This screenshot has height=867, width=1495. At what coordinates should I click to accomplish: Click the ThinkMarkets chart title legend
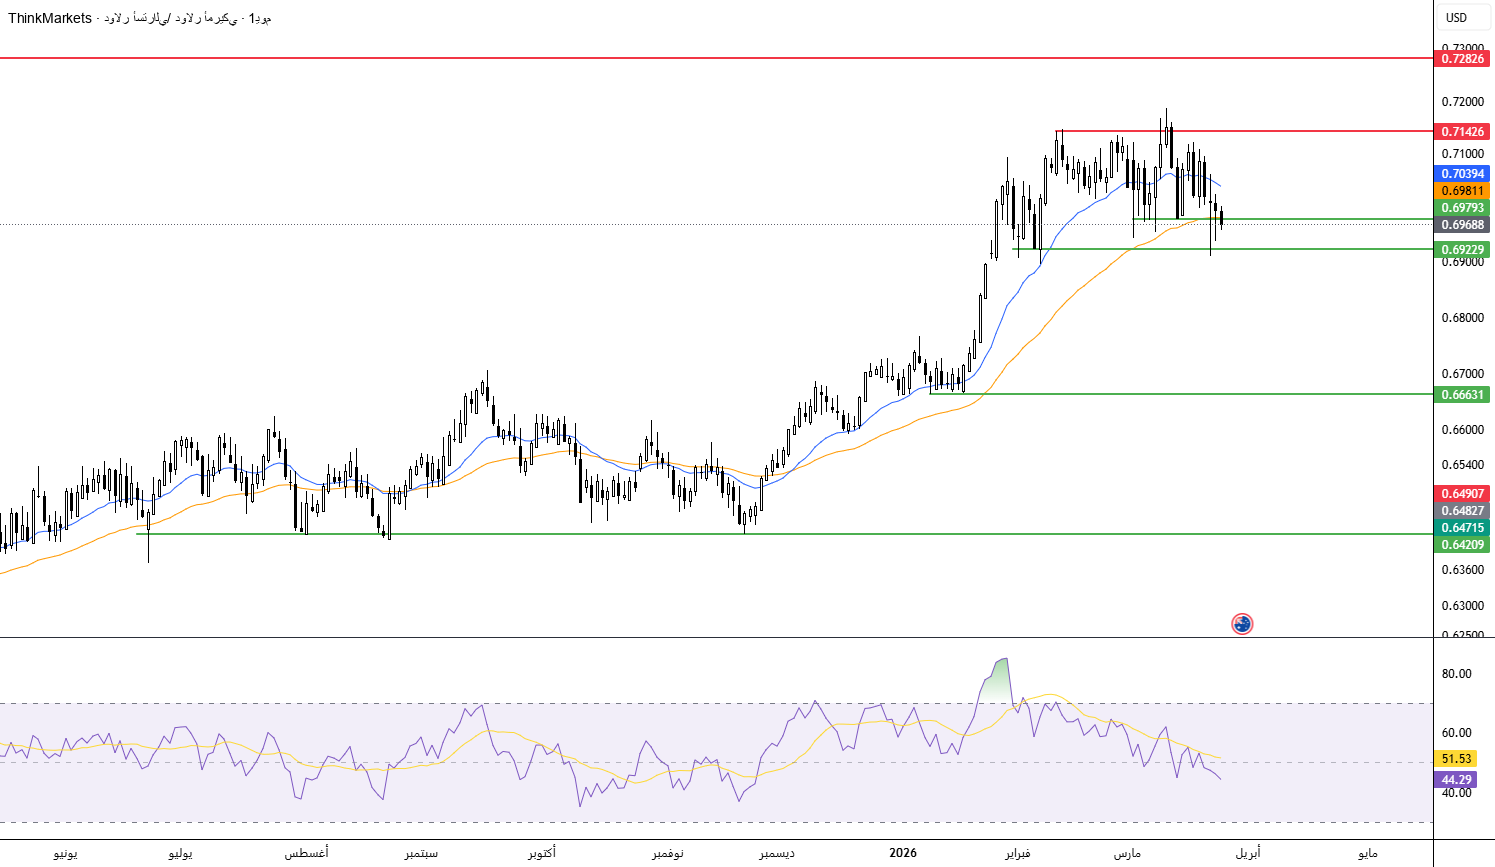[x=140, y=18]
